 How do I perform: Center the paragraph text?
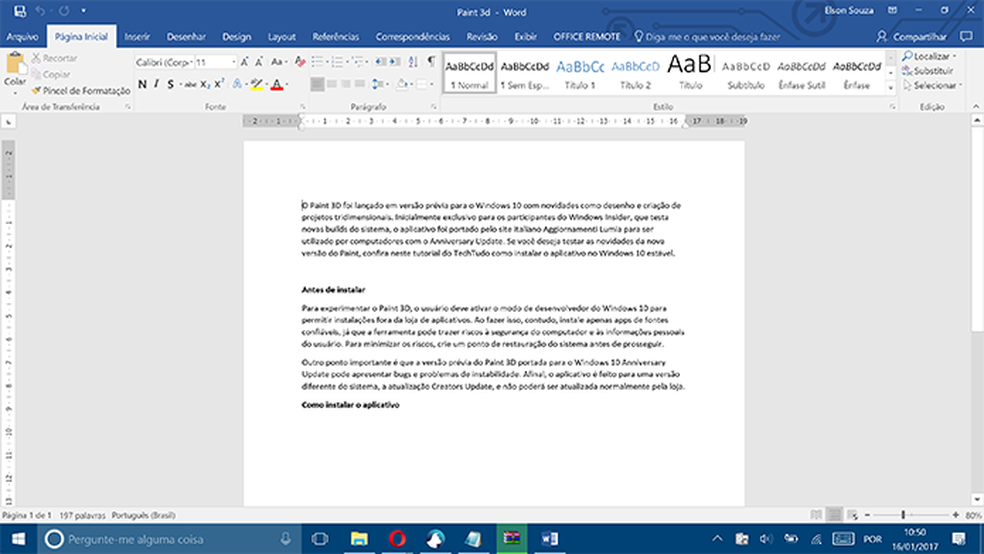(x=331, y=84)
